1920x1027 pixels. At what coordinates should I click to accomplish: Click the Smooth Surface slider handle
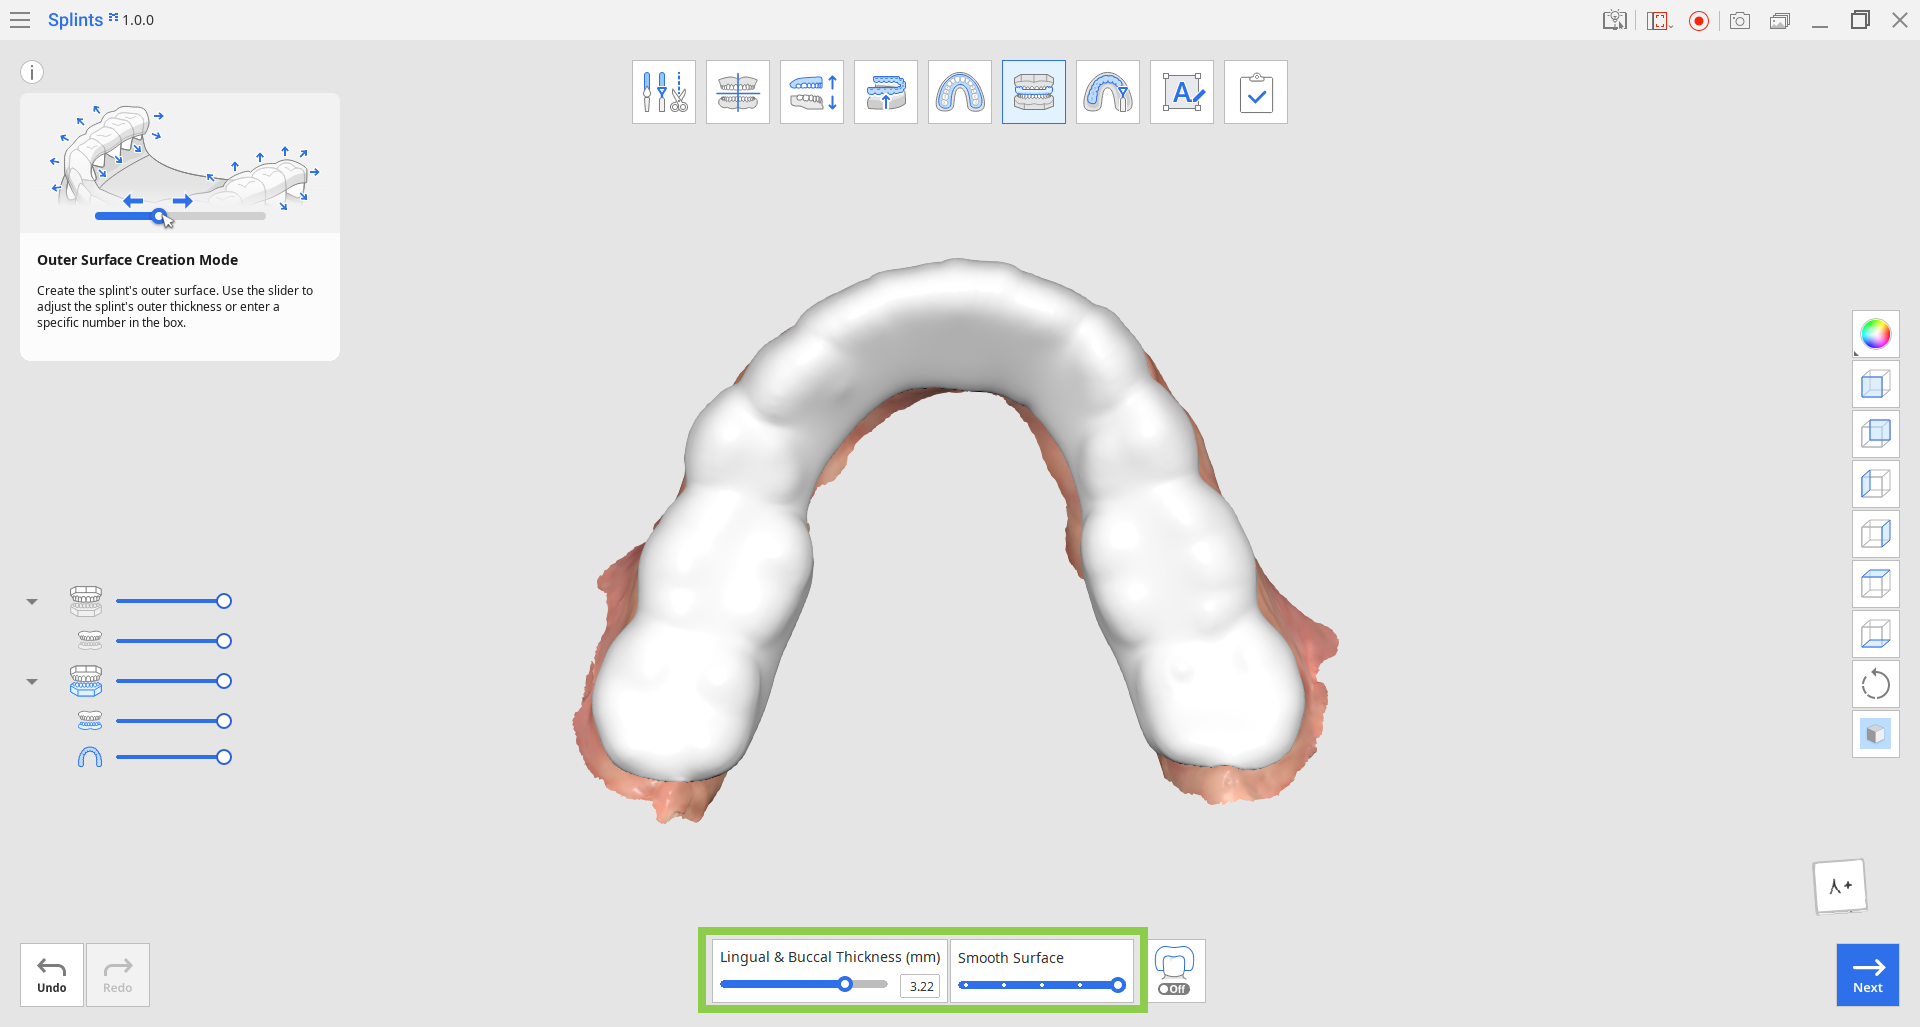point(1118,985)
